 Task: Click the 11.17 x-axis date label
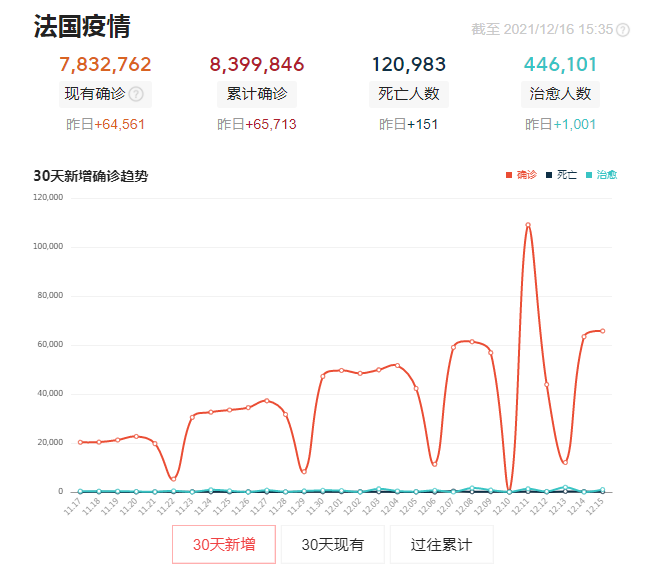[72, 507]
